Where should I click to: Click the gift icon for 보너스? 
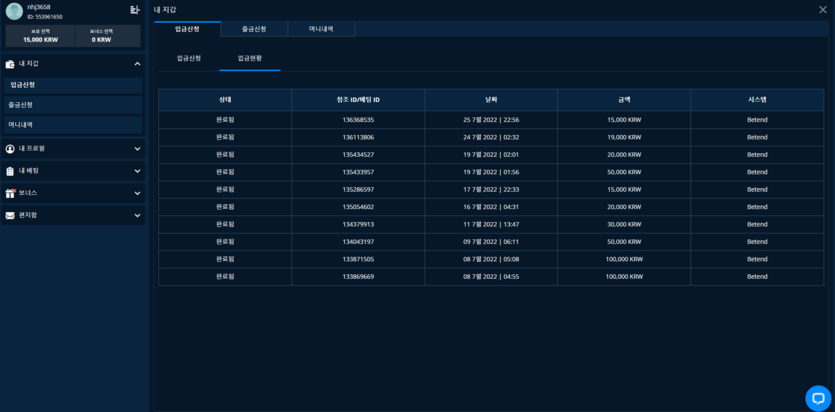coord(10,193)
